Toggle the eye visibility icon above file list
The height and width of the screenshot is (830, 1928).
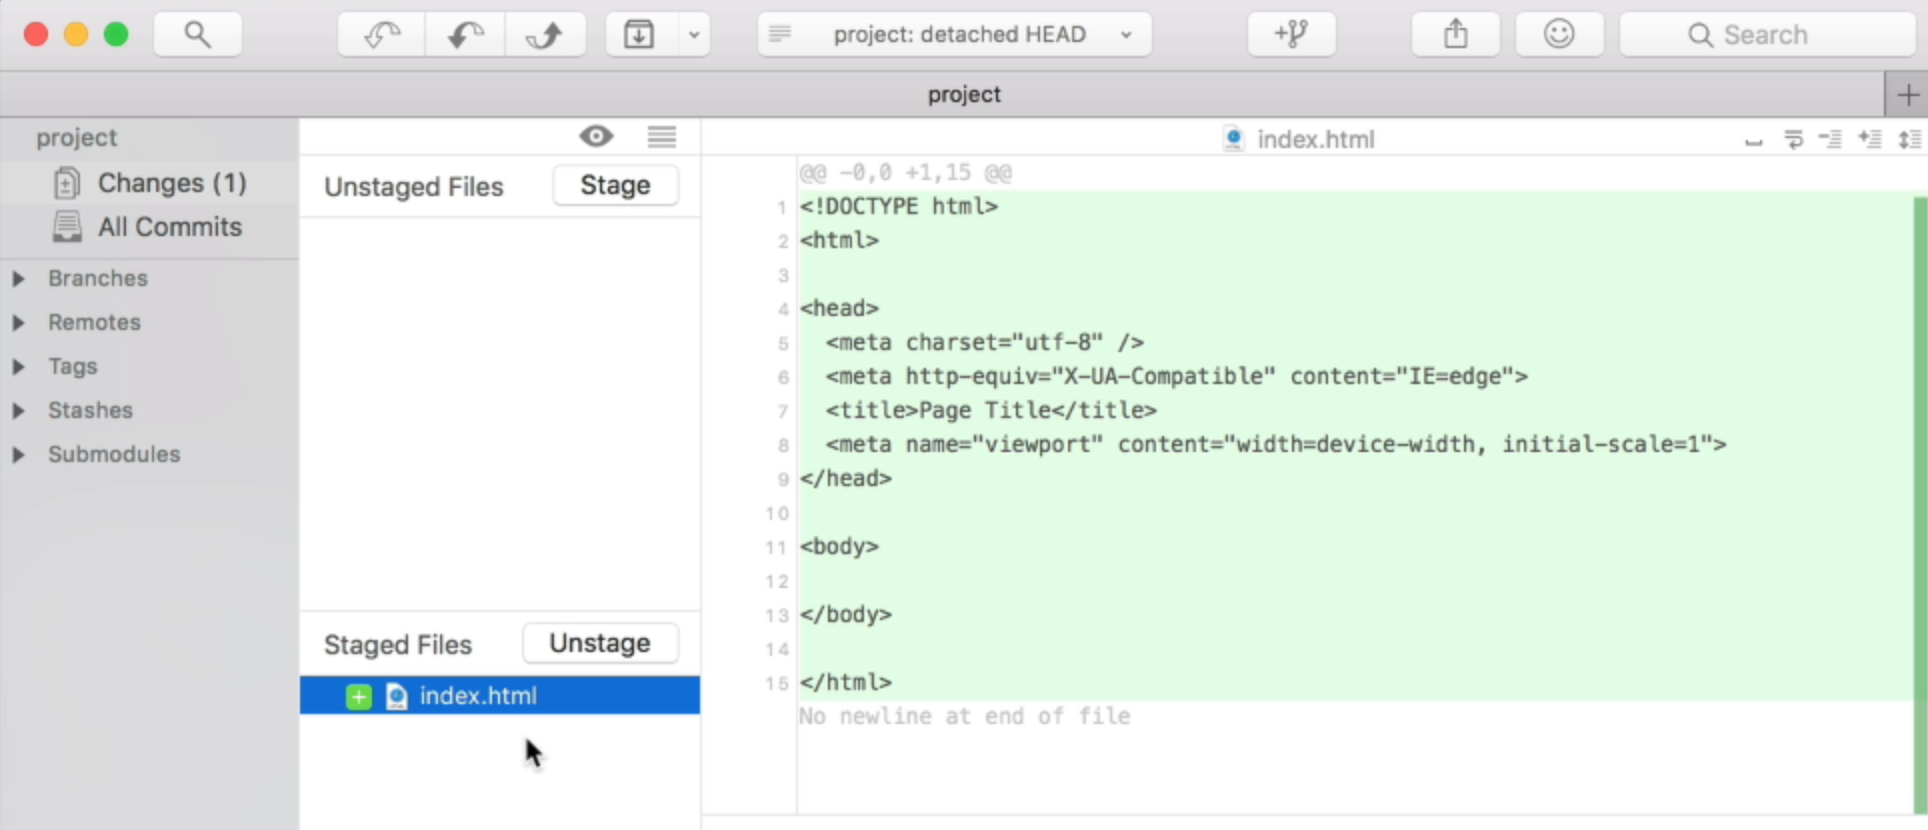(x=596, y=136)
